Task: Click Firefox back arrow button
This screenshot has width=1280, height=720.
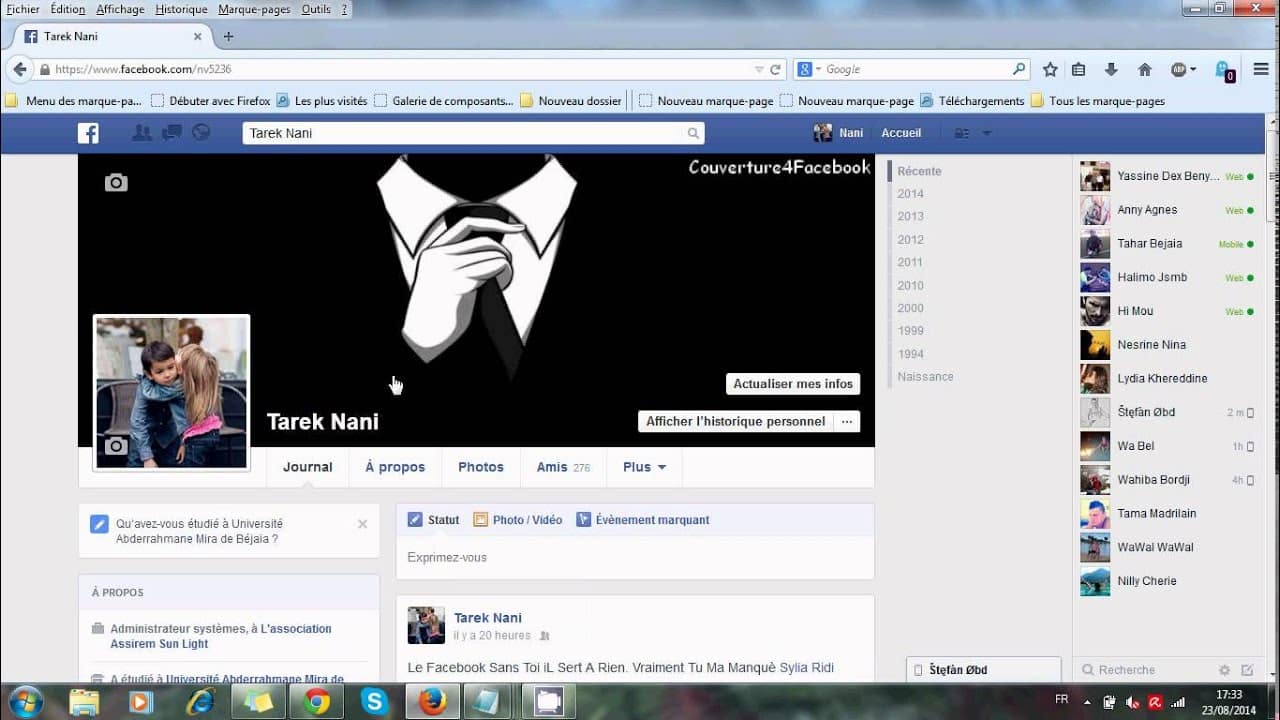Action: coord(20,69)
